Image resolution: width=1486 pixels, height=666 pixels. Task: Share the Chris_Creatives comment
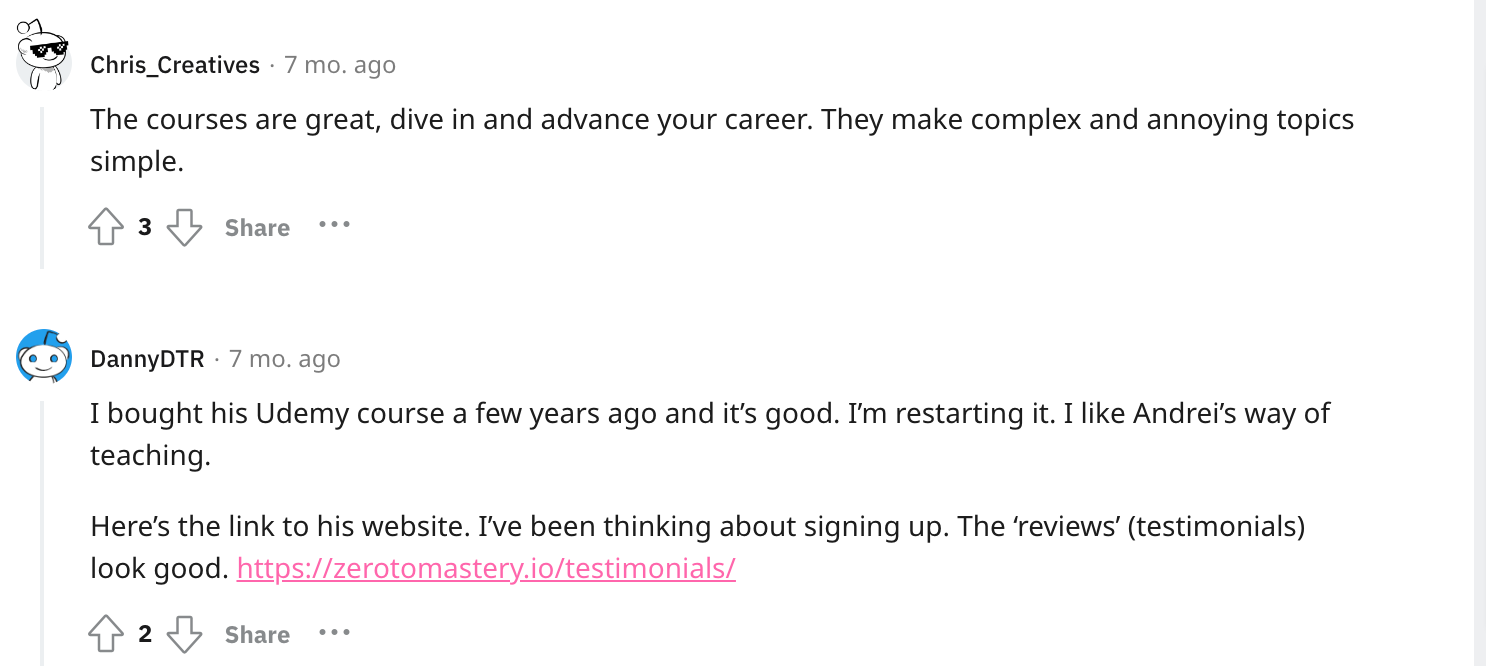pyautogui.click(x=257, y=228)
